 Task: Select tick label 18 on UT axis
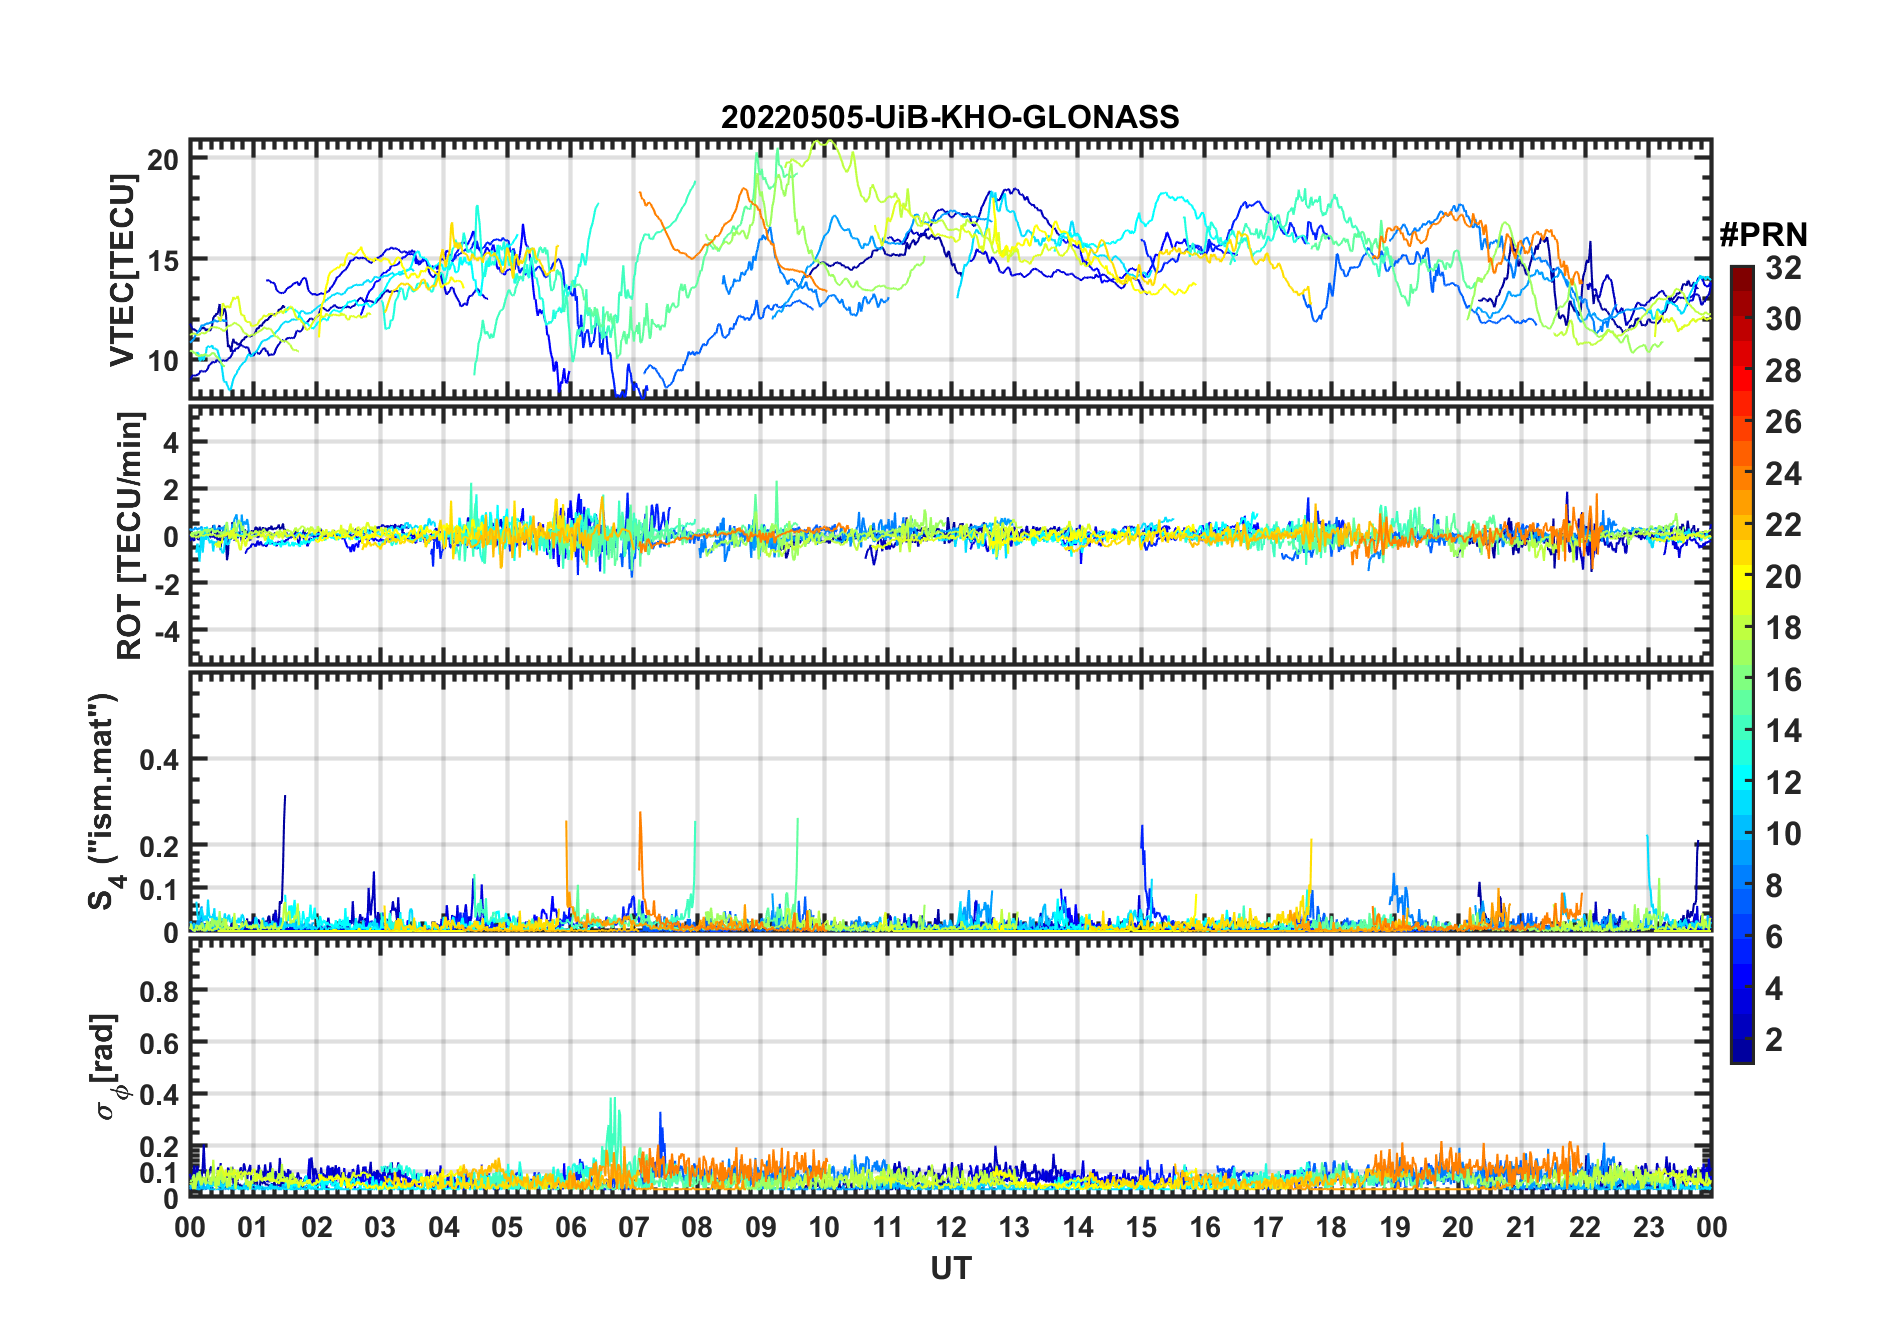[1331, 1227]
